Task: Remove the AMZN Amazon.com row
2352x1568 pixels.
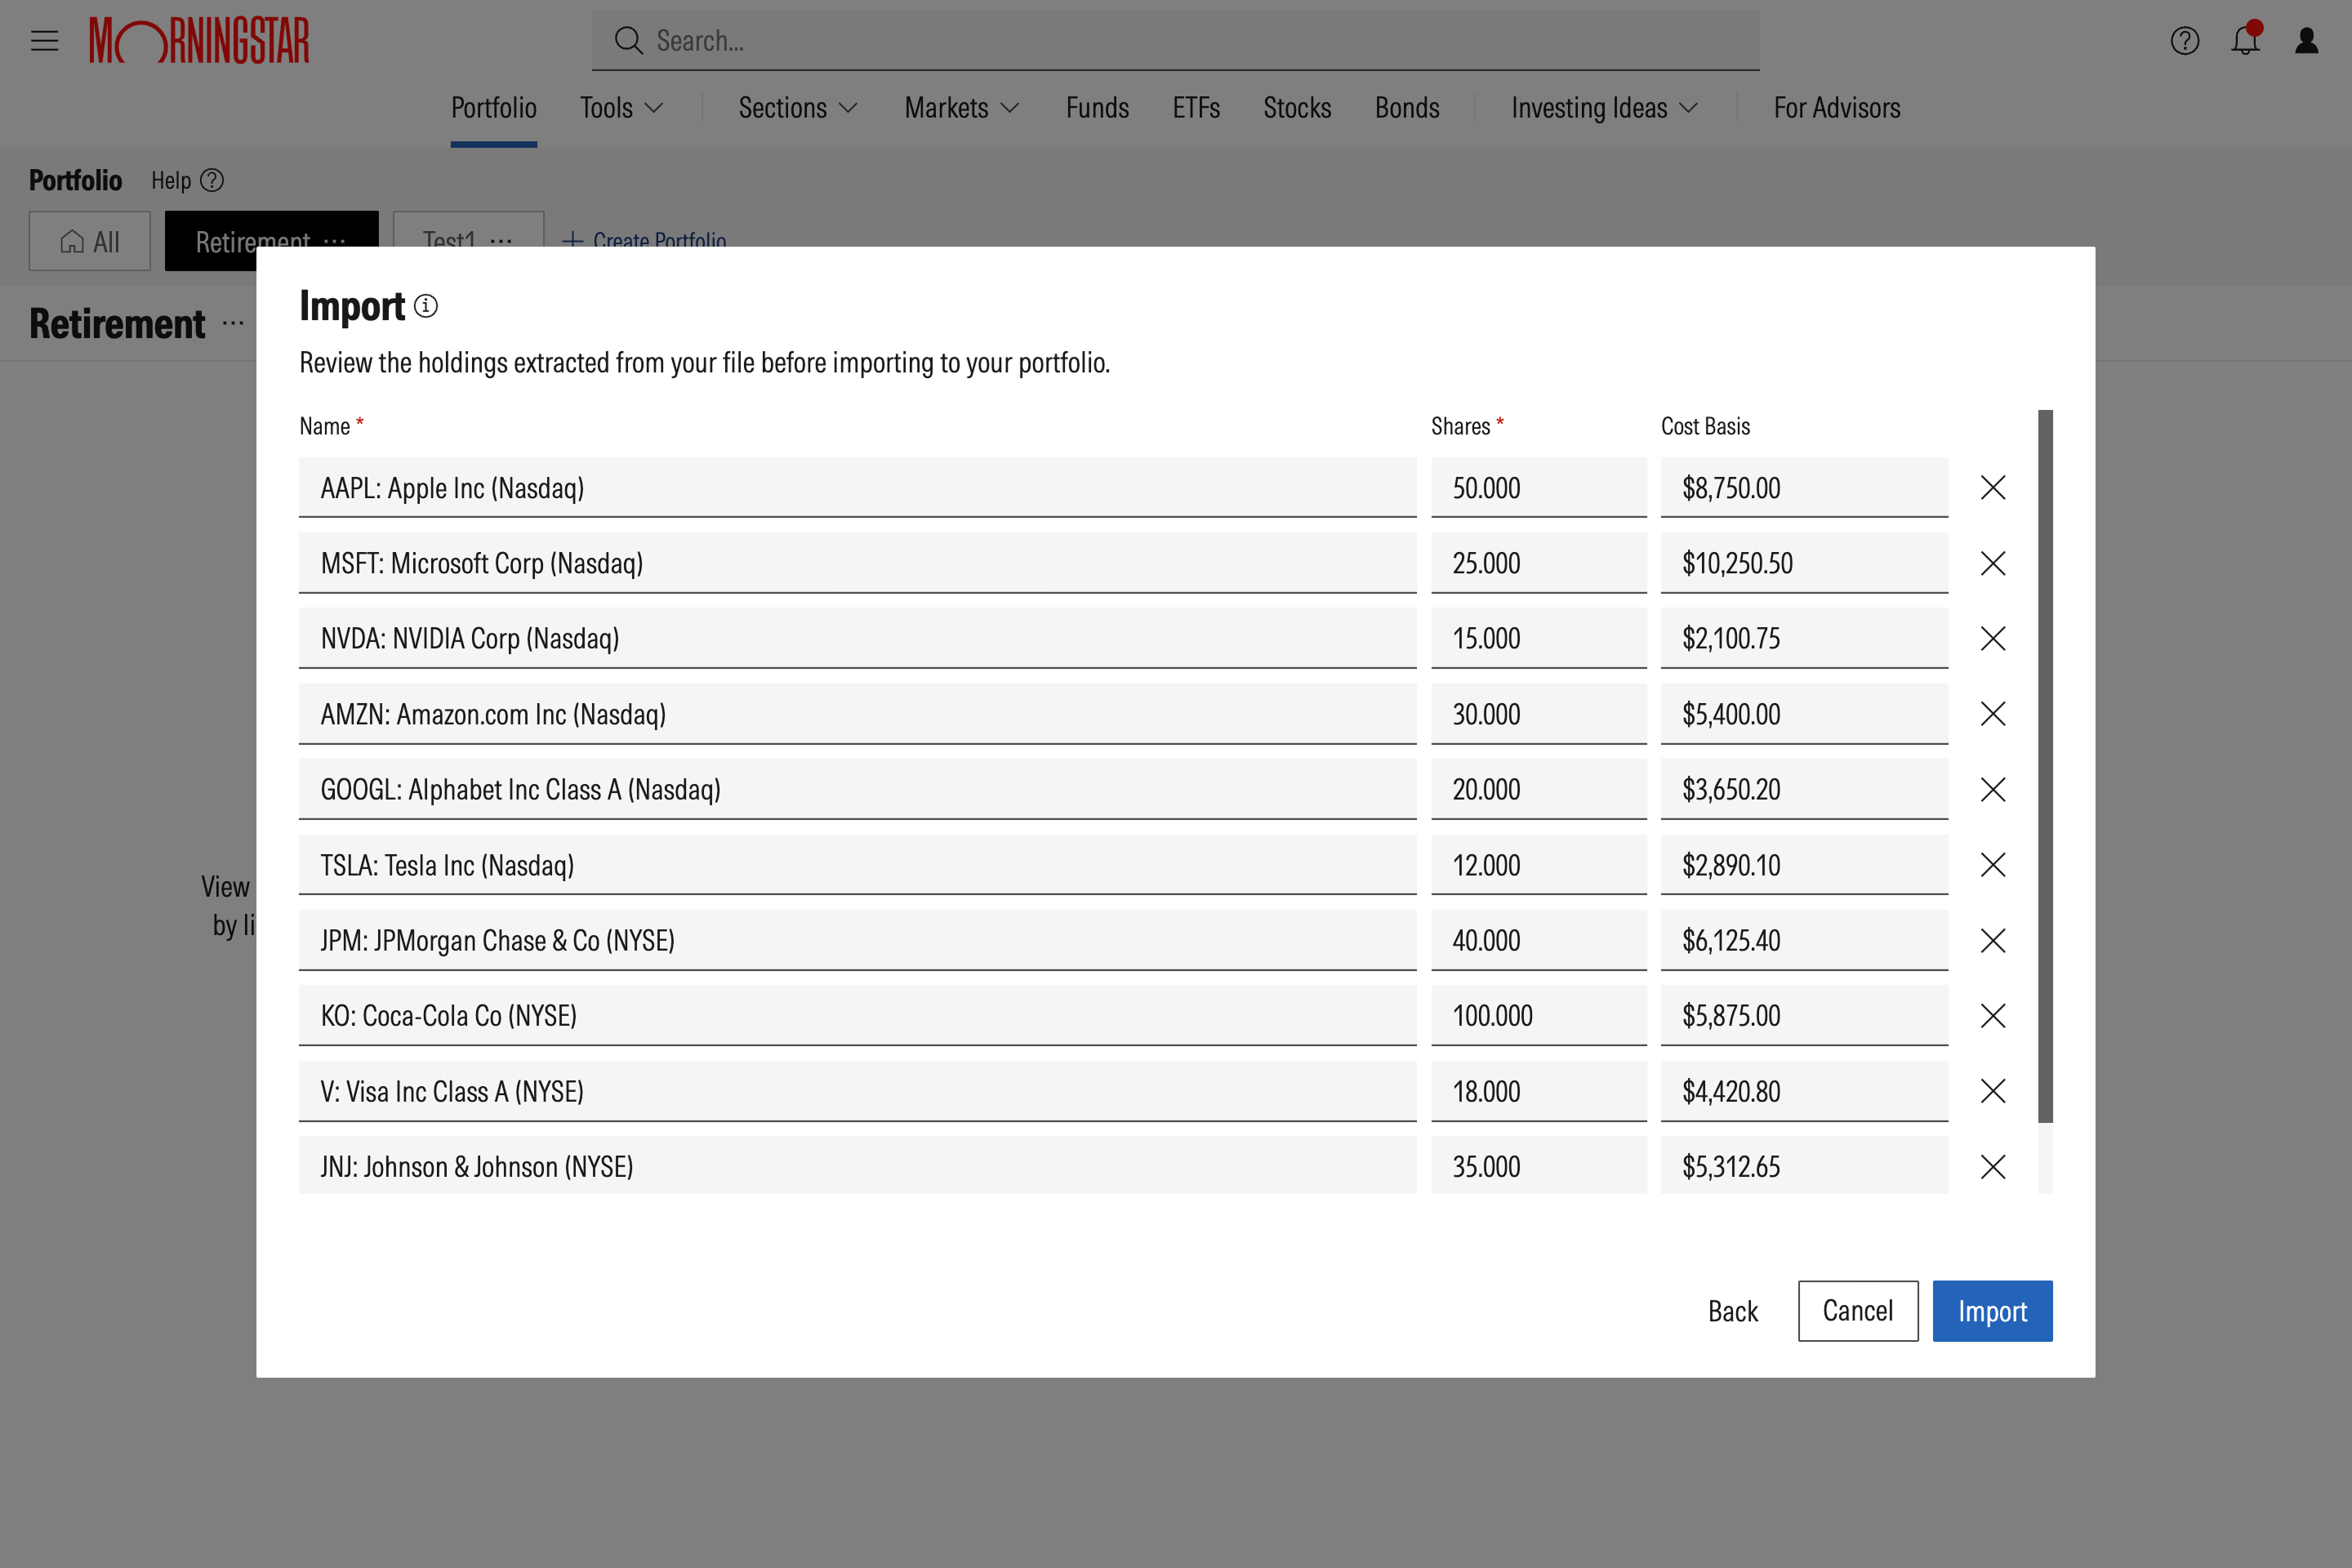Action: click(1993, 714)
